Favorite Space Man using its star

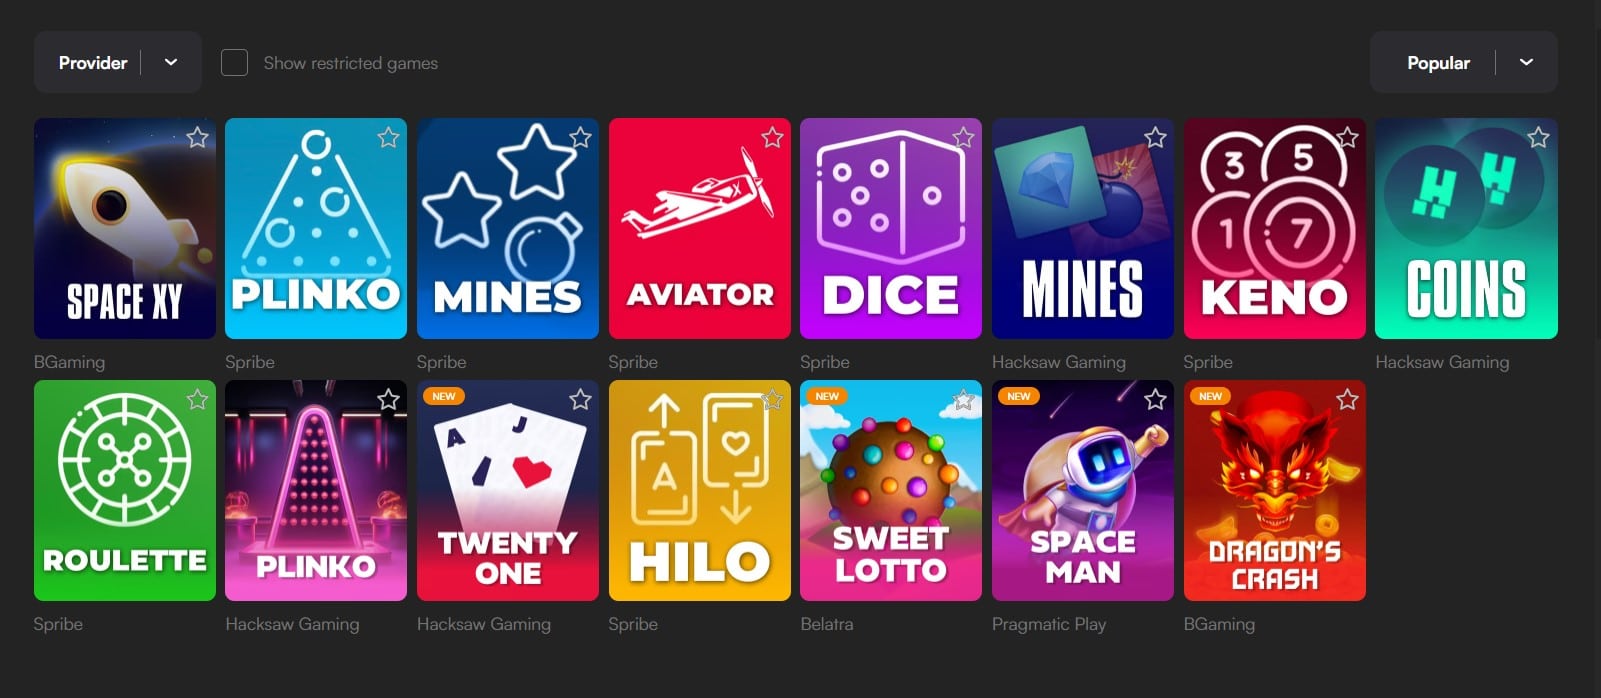(1155, 399)
